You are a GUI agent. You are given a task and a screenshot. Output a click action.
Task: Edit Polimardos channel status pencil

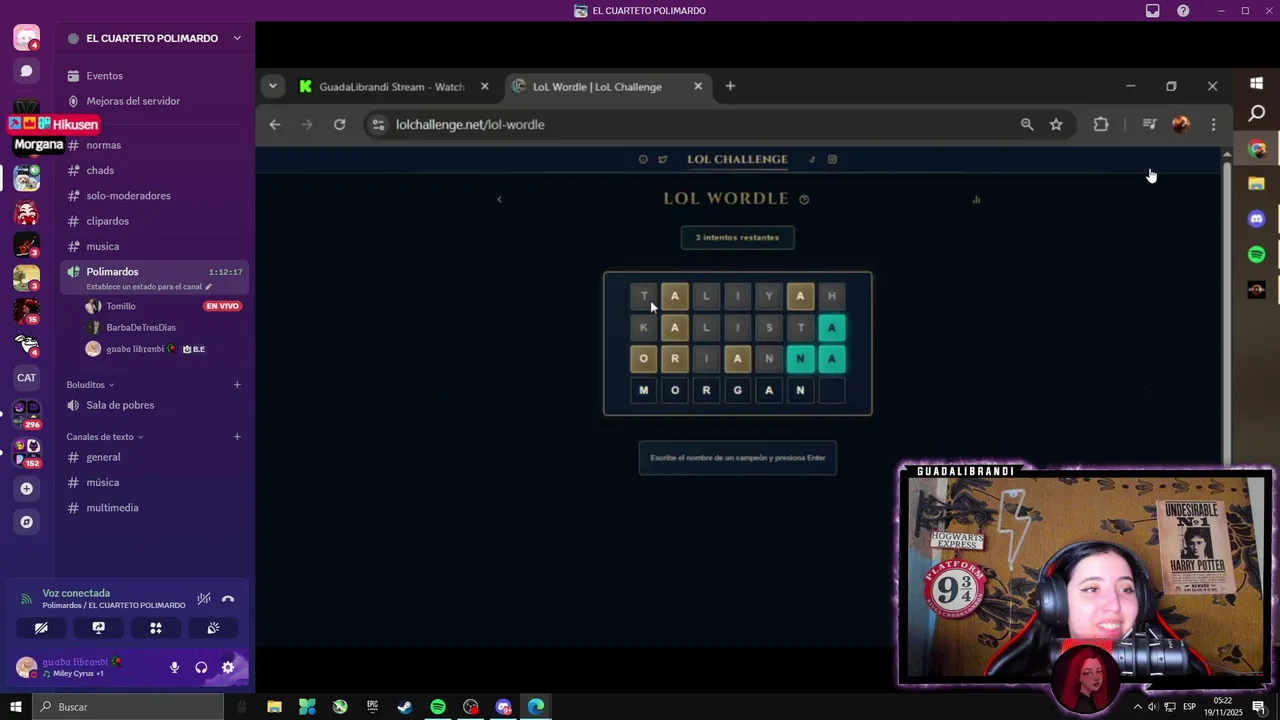(x=208, y=287)
